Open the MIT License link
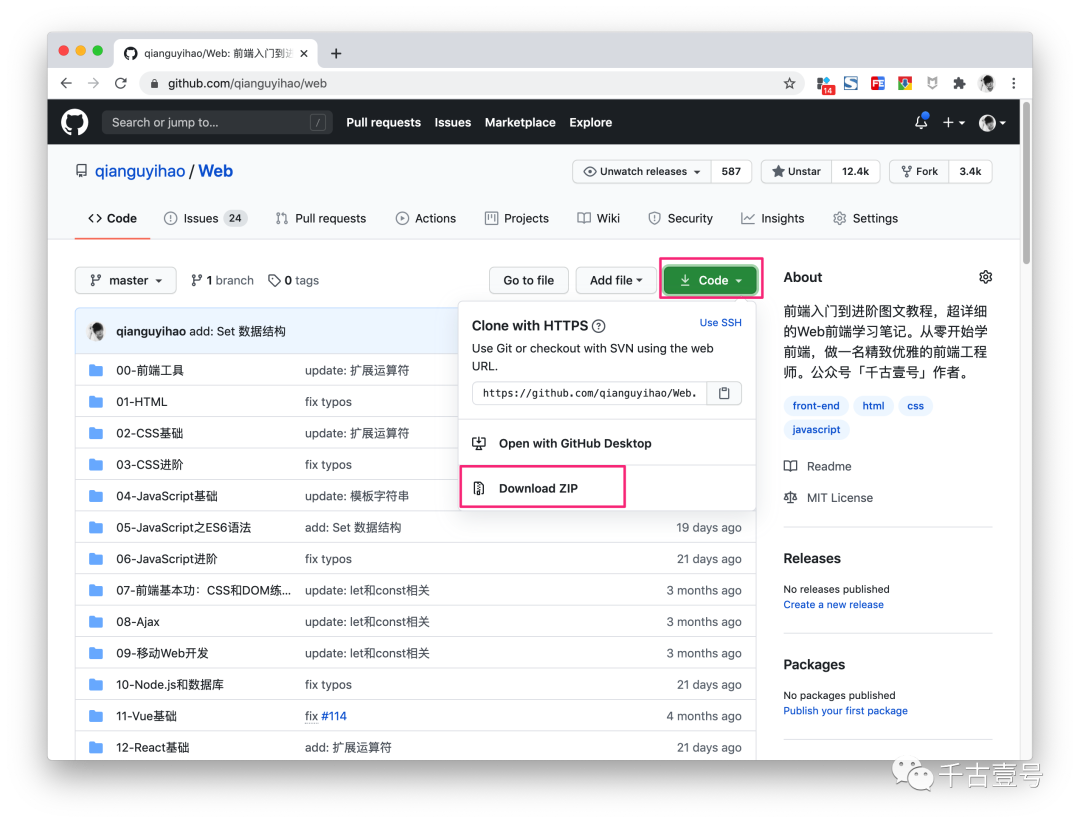 (840, 498)
